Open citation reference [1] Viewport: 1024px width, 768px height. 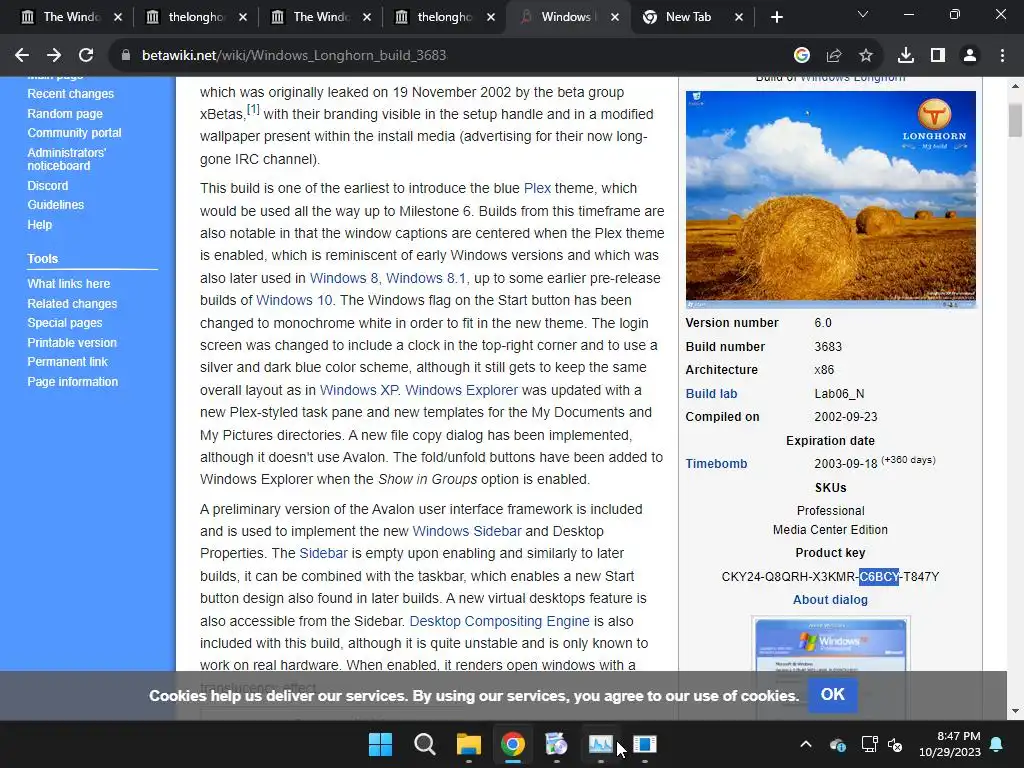pyautogui.click(x=253, y=109)
